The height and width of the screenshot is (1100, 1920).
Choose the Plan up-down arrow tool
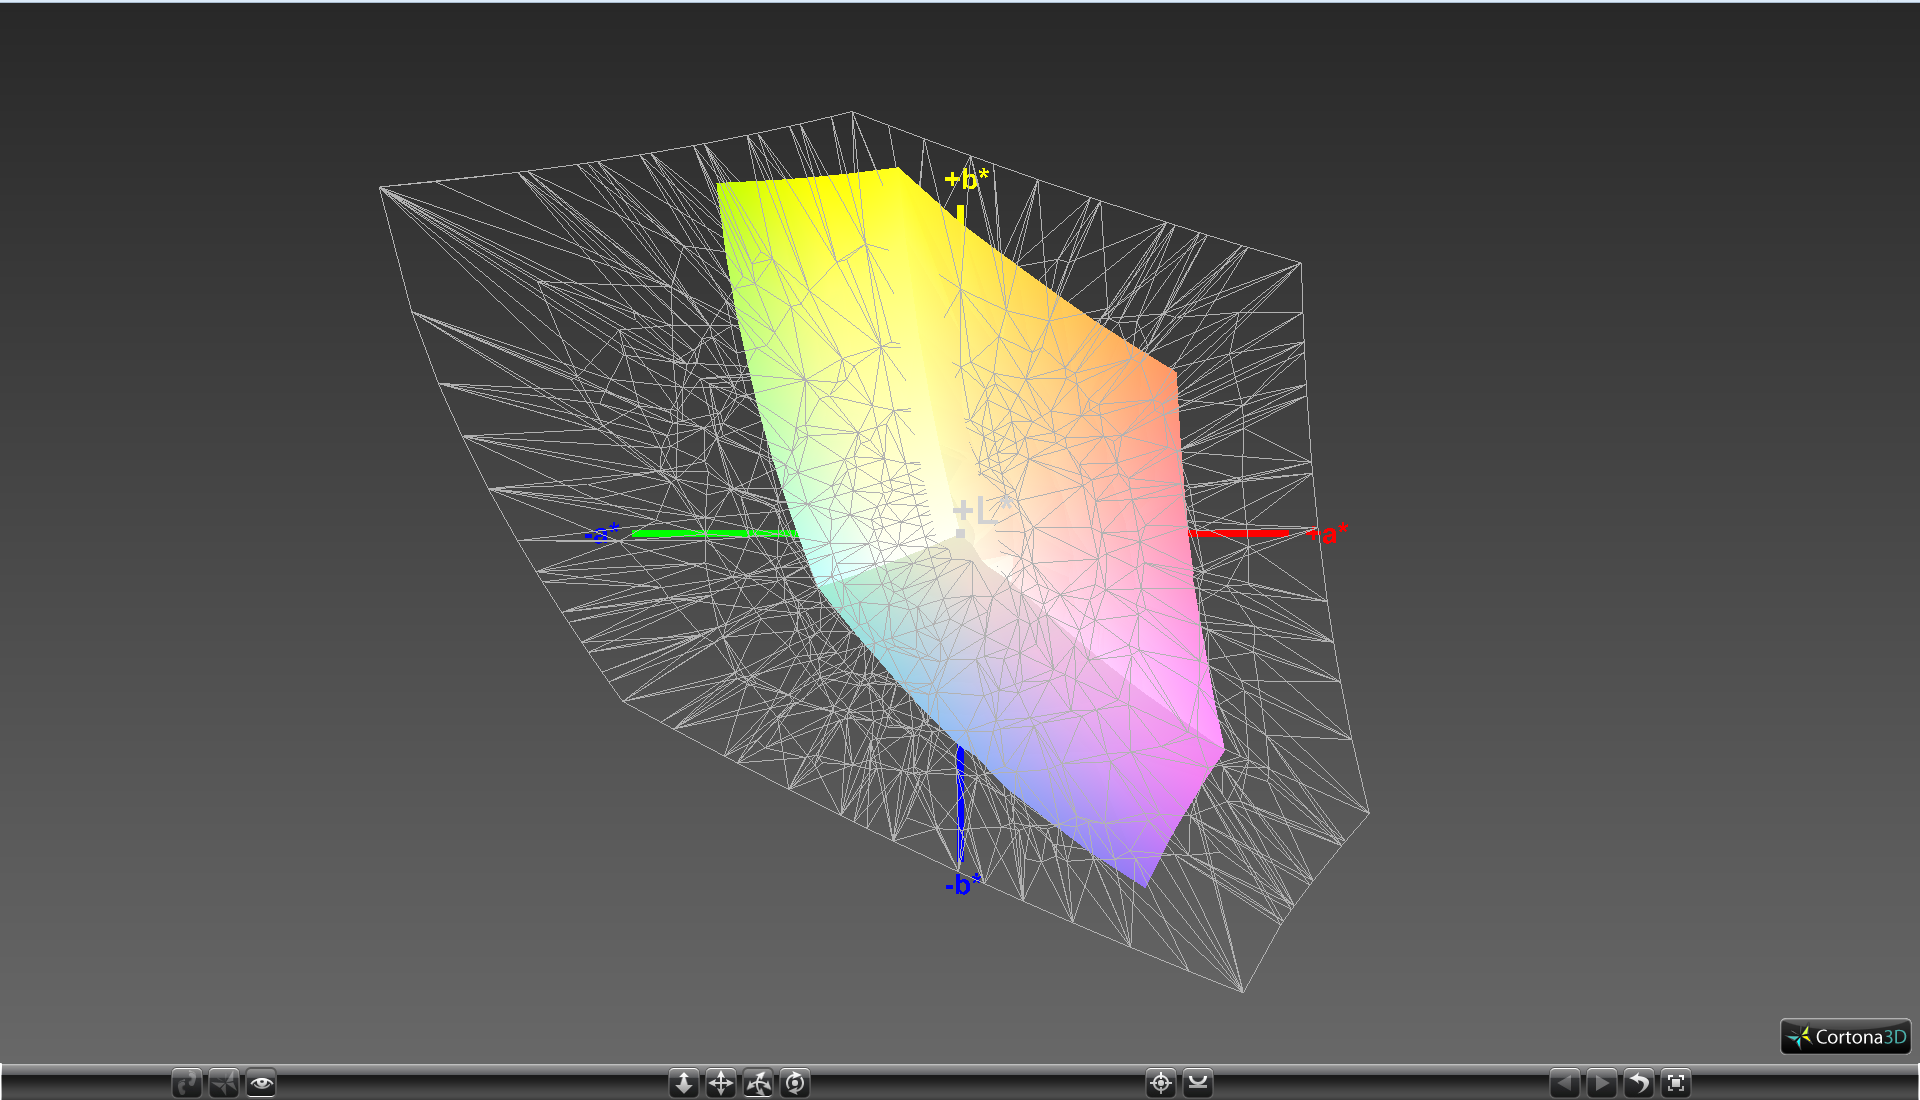point(684,1083)
